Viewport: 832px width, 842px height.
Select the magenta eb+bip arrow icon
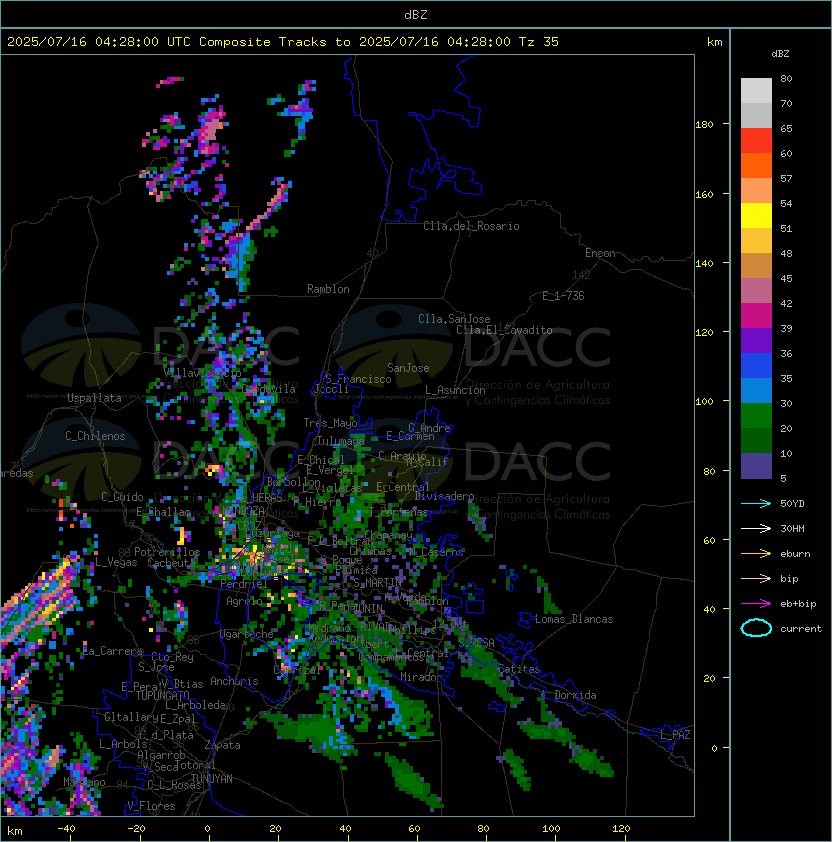[756, 604]
